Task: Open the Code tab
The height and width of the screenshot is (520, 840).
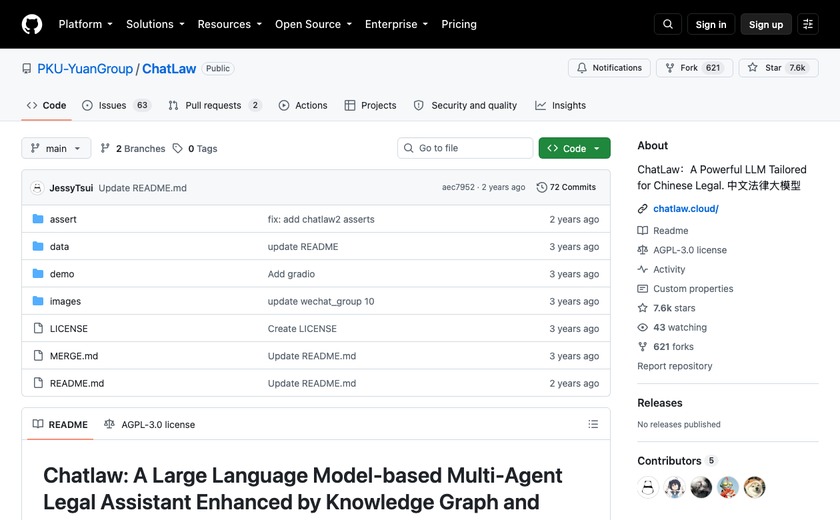Action: tap(47, 105)
